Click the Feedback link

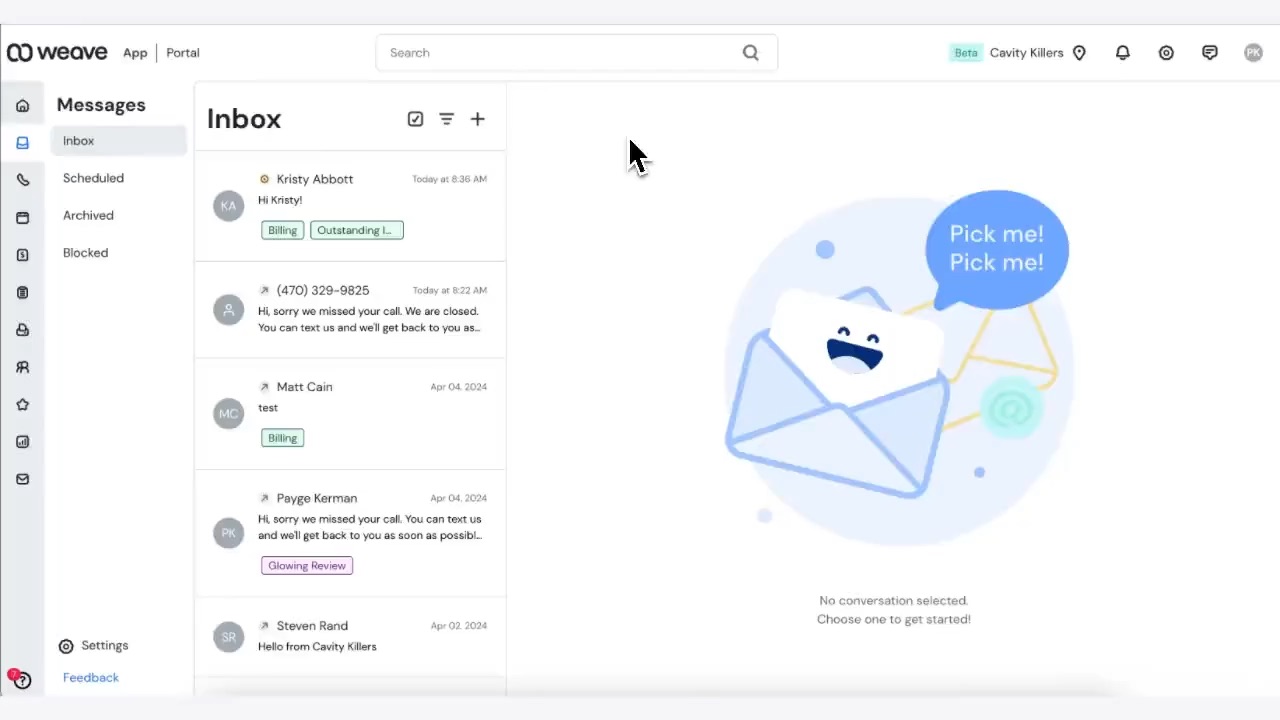click(91, 678)
